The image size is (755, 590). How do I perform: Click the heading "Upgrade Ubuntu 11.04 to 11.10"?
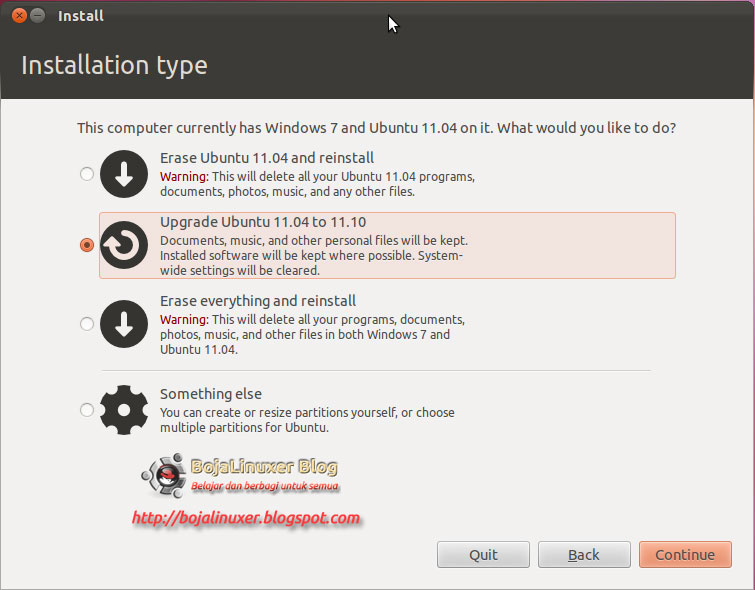[263, 222]
